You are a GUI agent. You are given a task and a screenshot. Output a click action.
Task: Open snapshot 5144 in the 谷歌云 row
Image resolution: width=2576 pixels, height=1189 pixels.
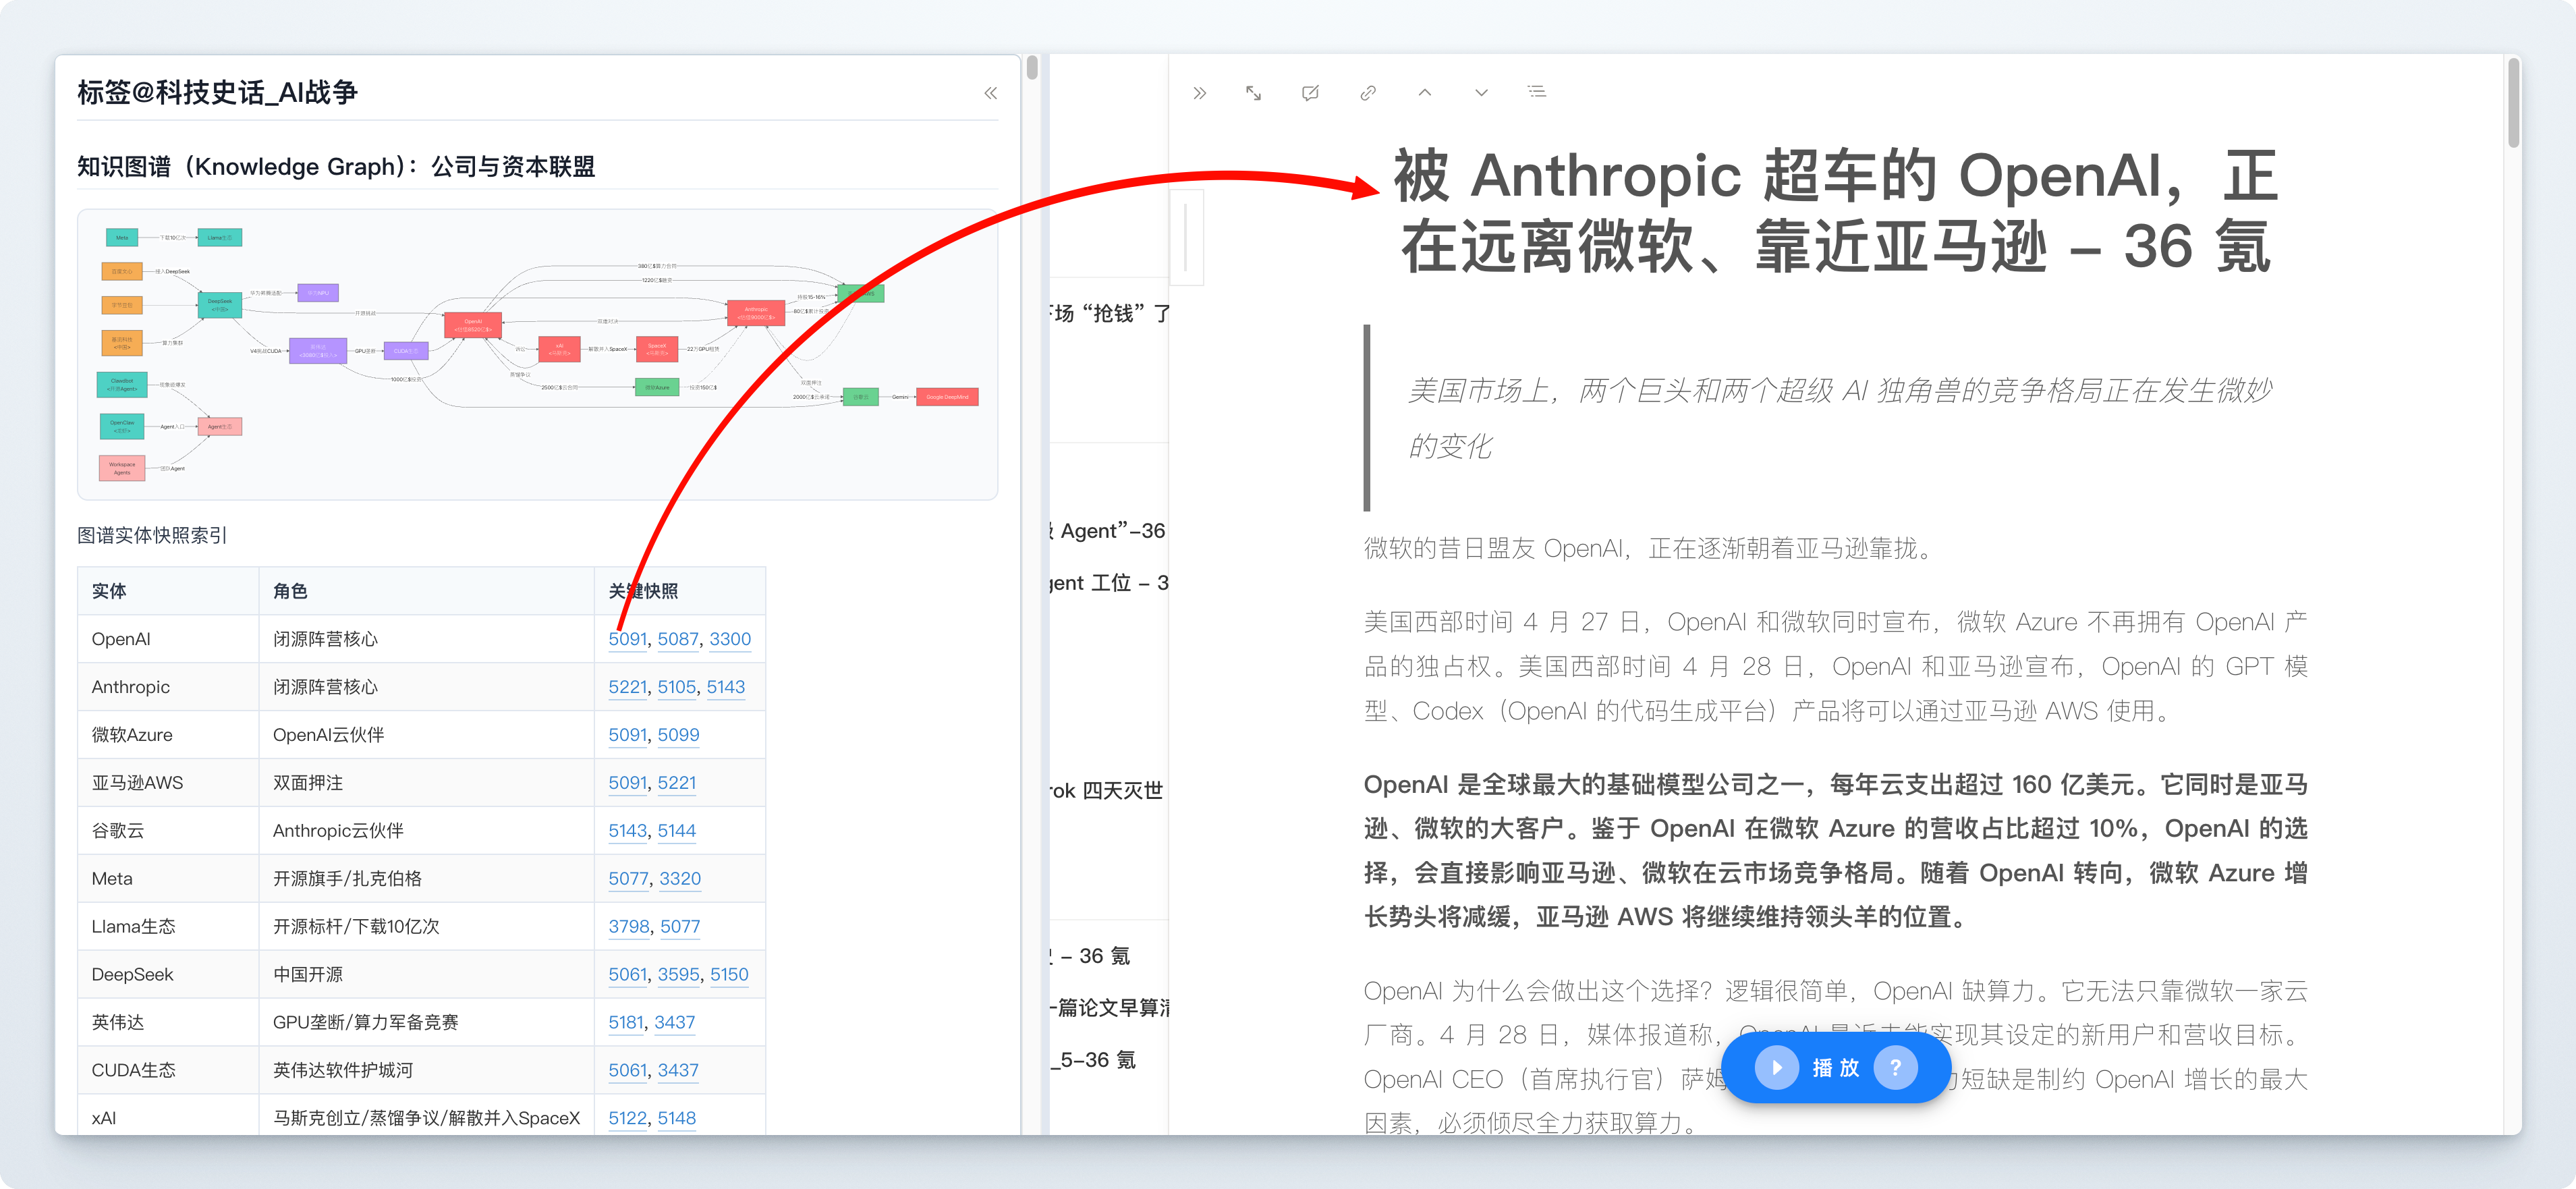(x=677, y=831)
